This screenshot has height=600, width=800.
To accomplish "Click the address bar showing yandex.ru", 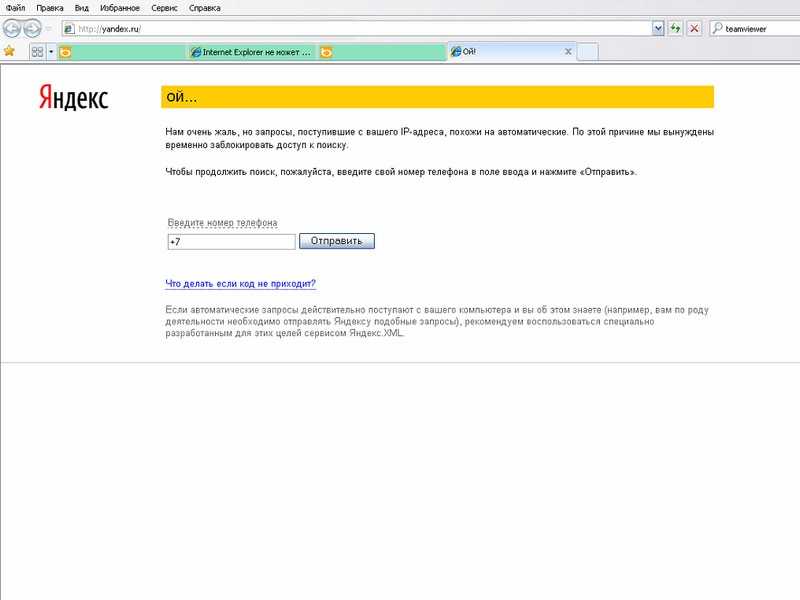I will coord(356,29).
